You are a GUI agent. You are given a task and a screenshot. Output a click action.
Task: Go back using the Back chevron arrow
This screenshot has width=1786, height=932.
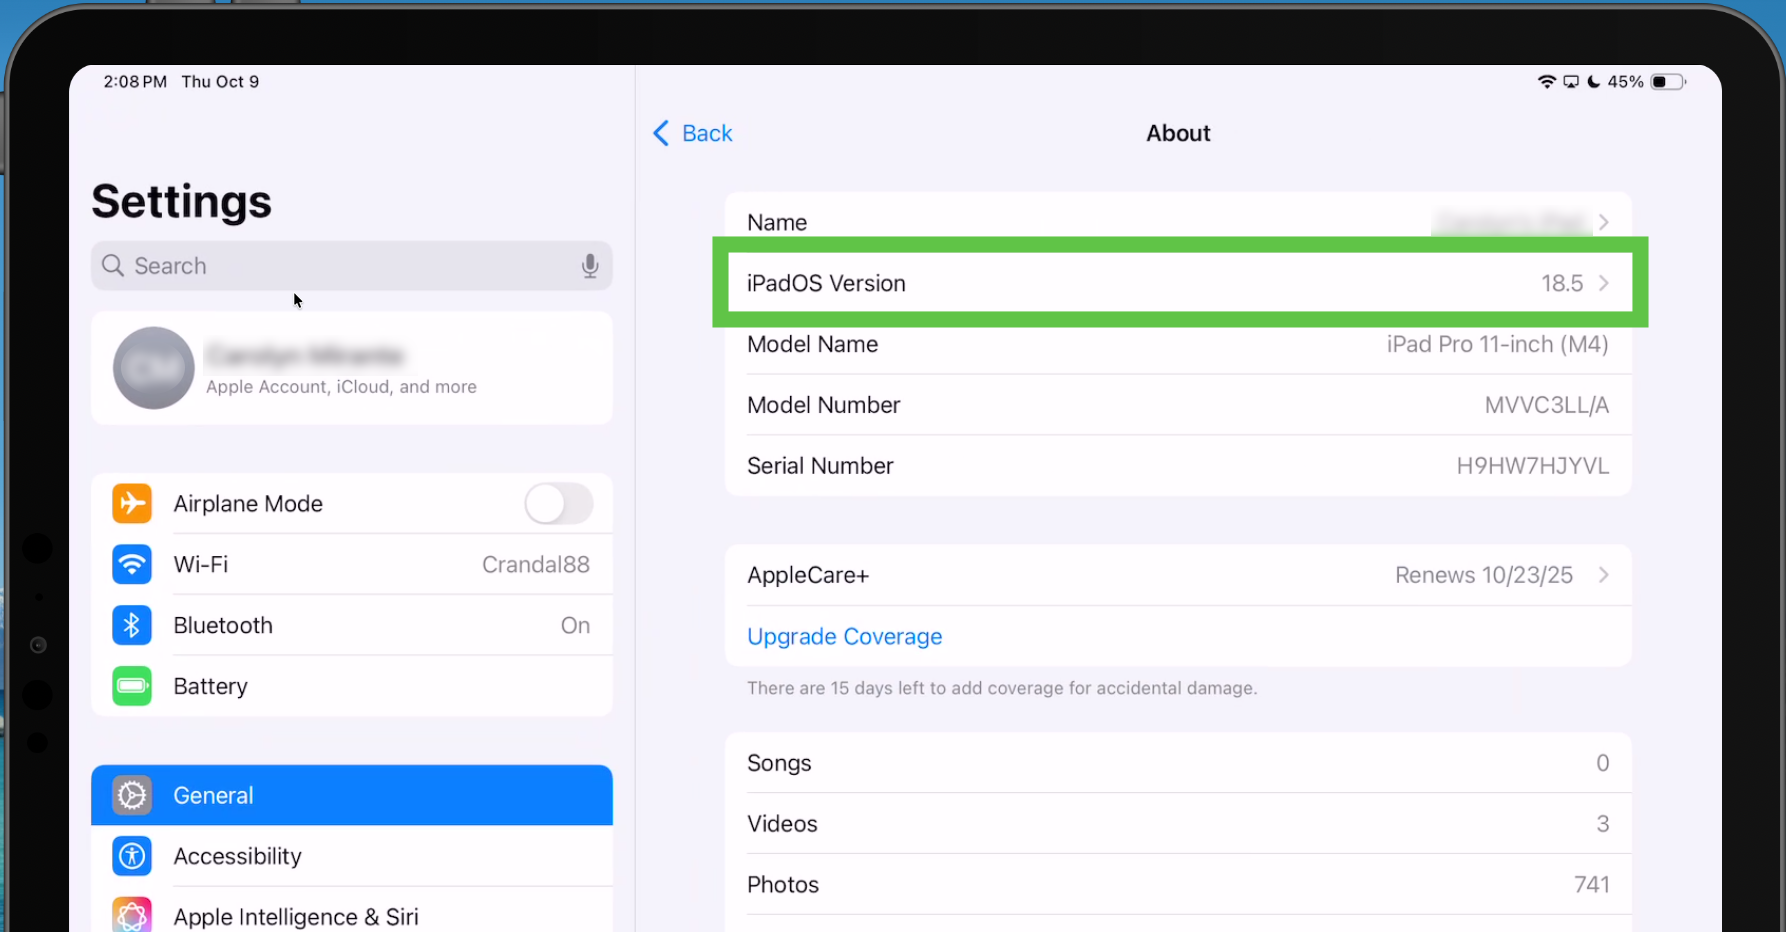click(661, 133)
